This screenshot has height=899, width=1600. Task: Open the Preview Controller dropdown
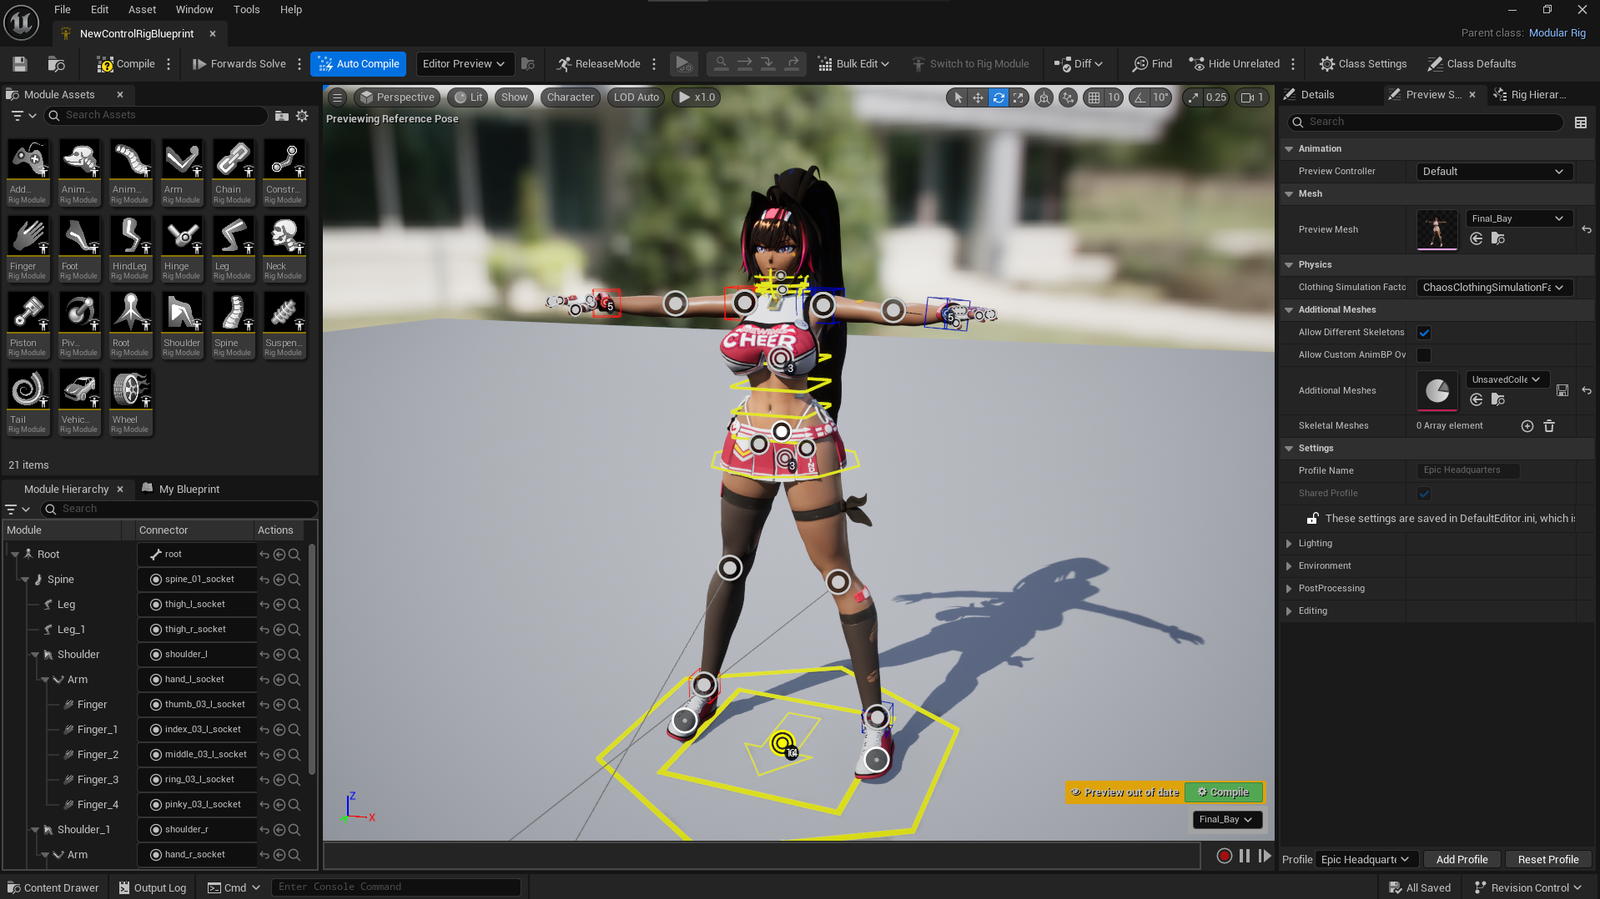coord(1494,171)
